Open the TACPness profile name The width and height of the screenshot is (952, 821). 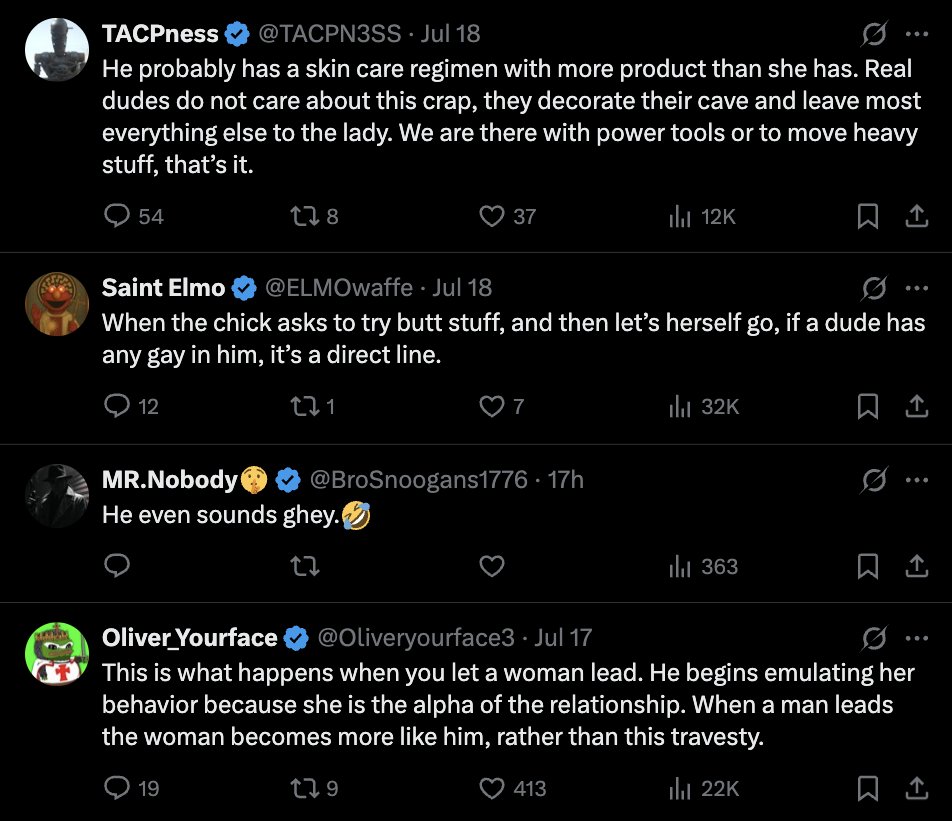(160, 34)
